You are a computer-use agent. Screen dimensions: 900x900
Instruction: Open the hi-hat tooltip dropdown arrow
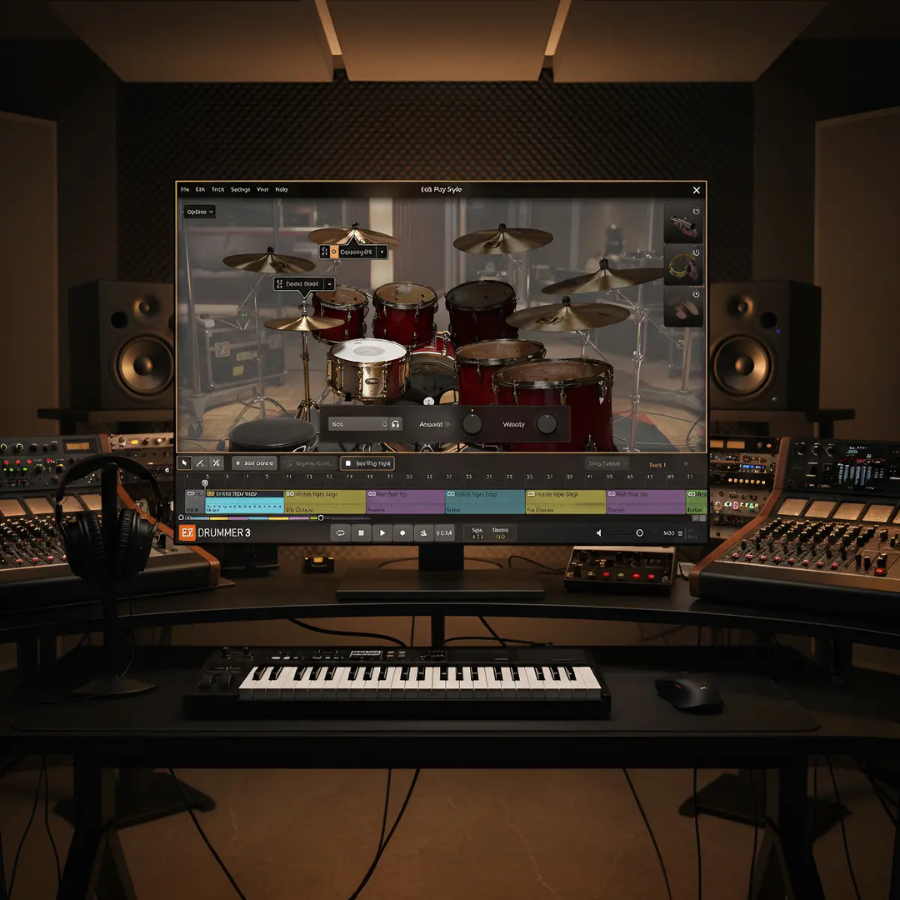[x=329, y=284]
